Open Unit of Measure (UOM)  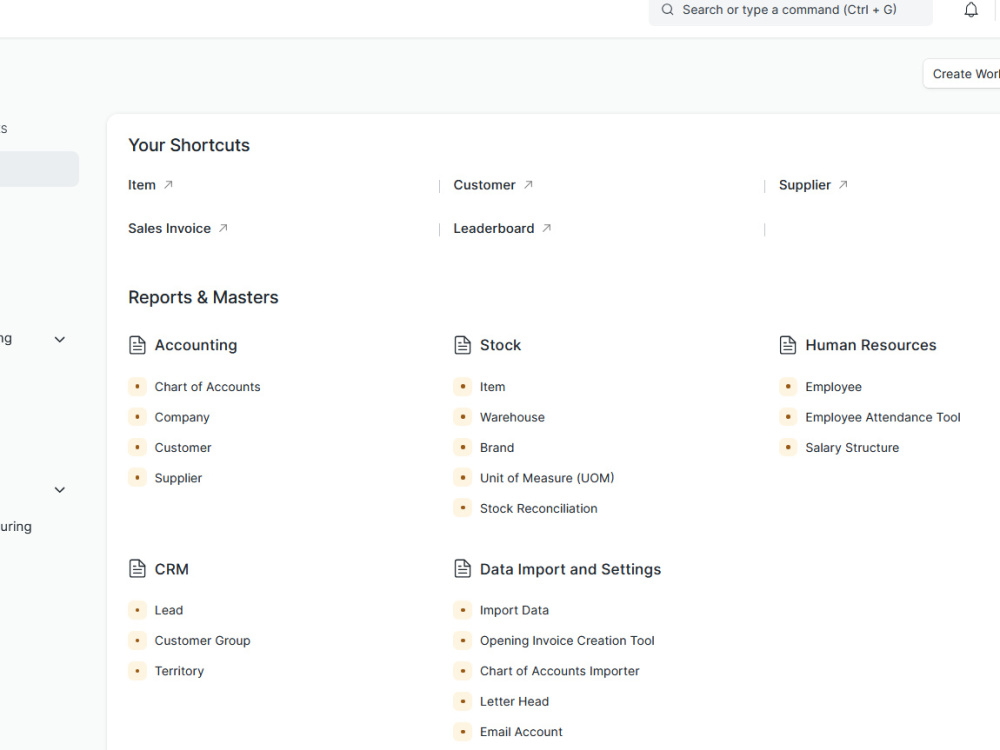(x=547, y=478)
